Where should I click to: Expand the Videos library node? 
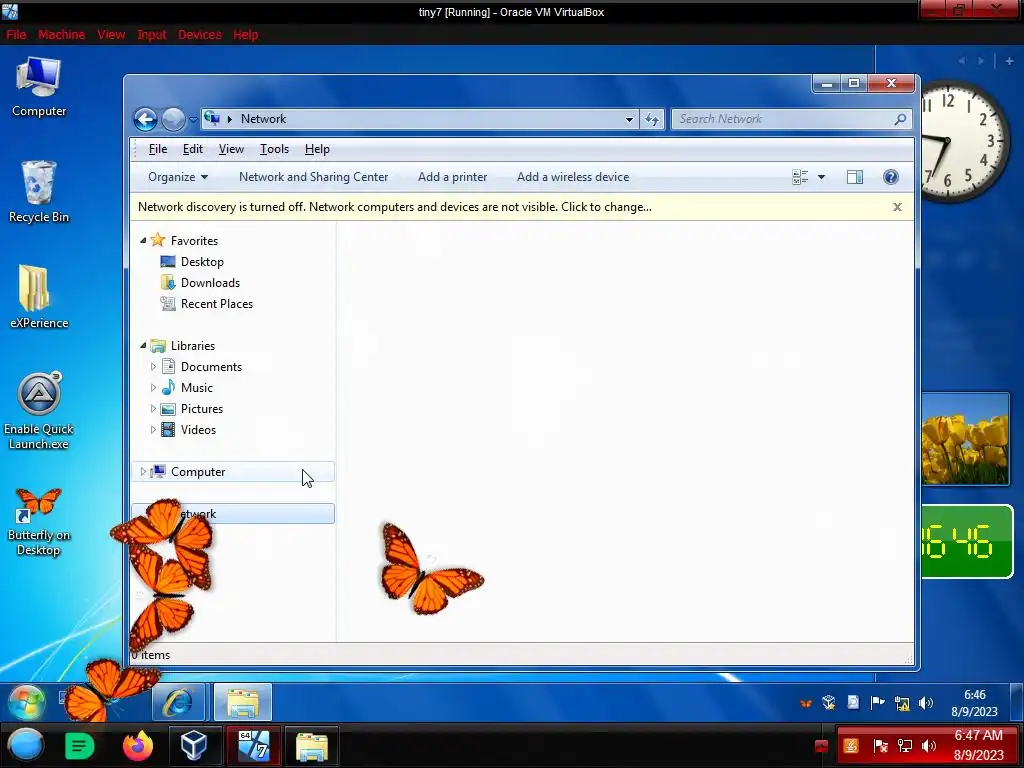point(153,430)
